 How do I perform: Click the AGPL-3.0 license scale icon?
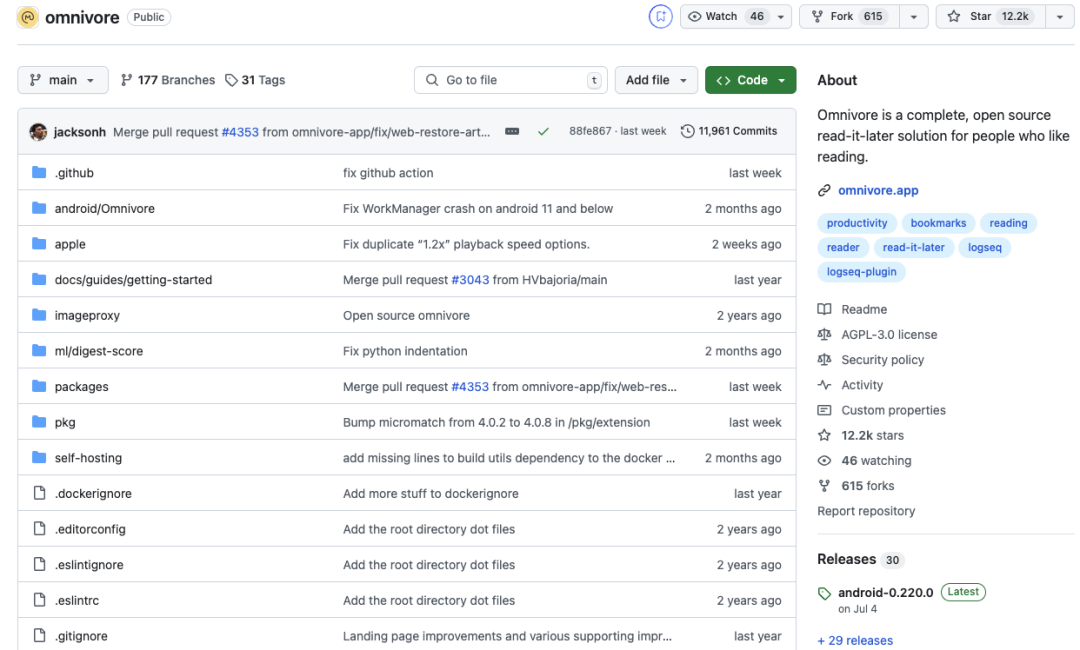[824, 335]
